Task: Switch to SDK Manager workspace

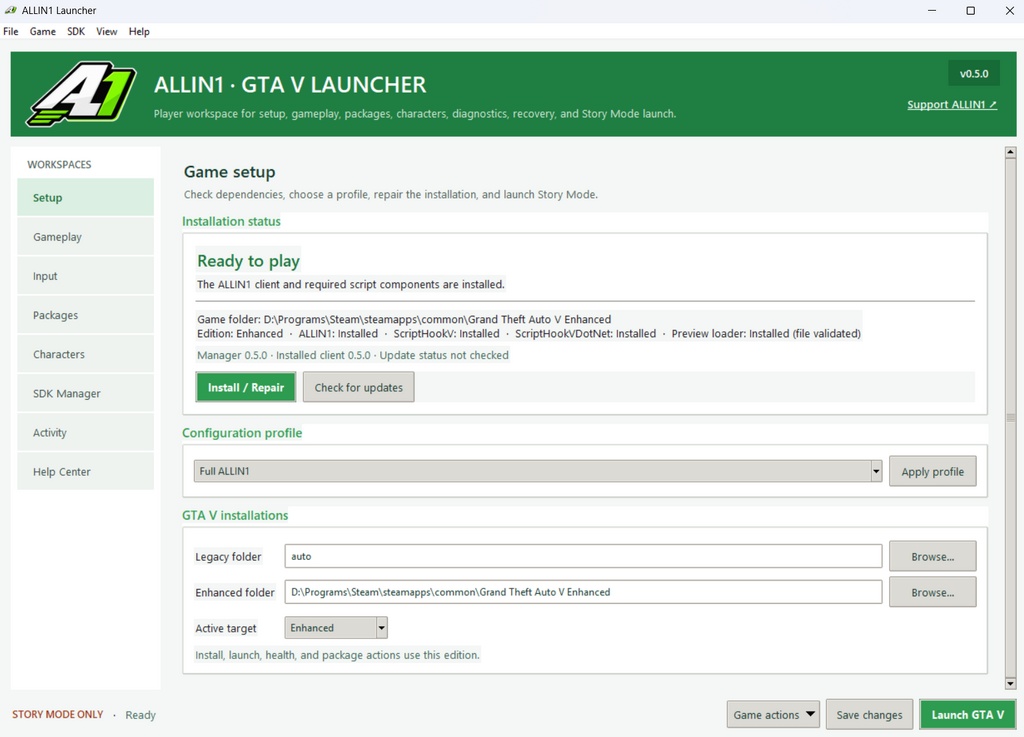Action: [86, 393]
